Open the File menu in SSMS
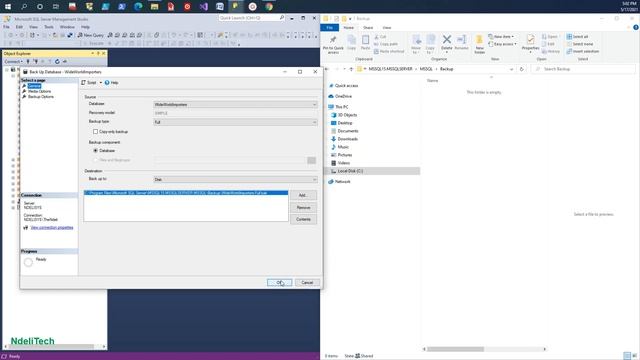The image size is (640, 360). (x=7, y=27)
